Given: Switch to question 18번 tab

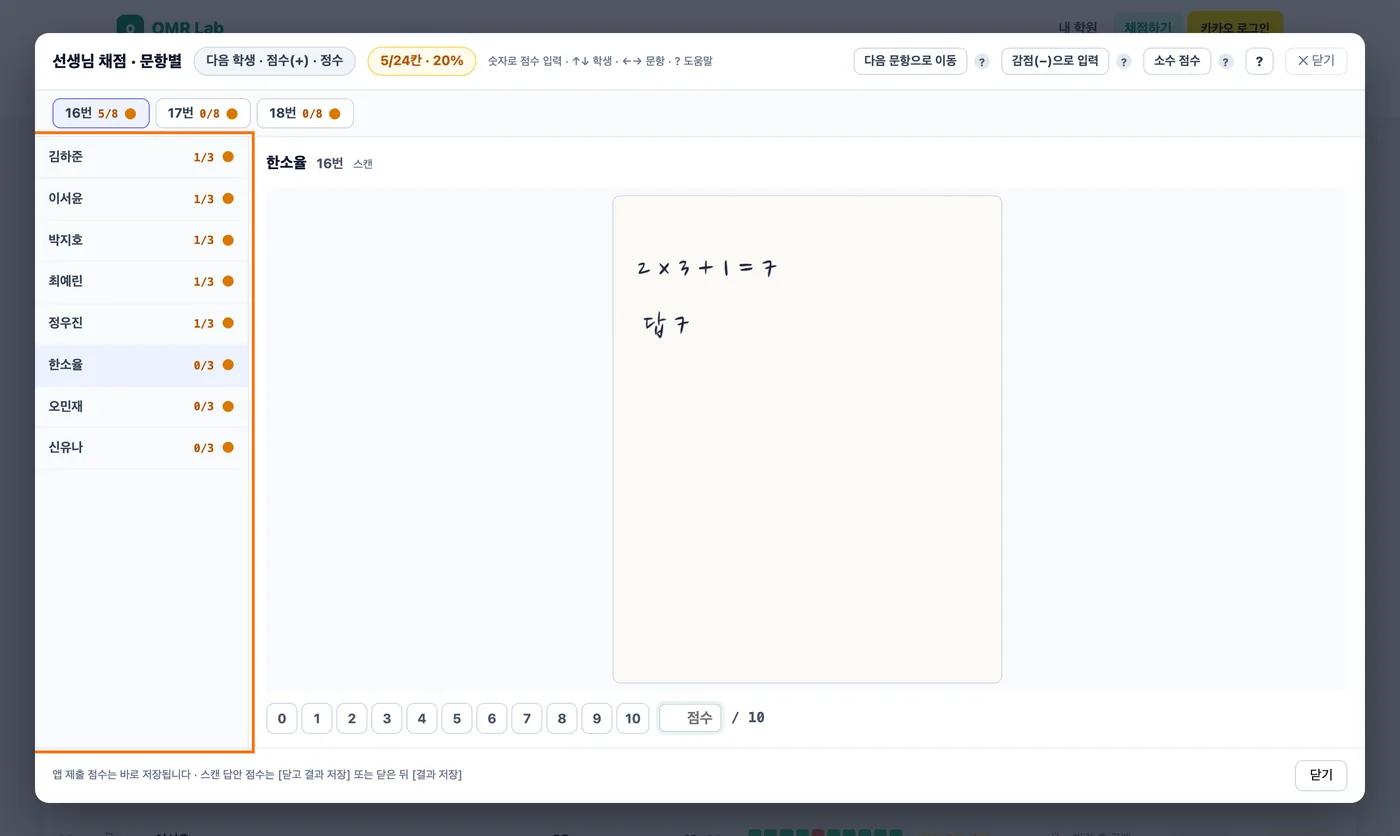Looking at the screenshot, I should click(x=305, y=113).
